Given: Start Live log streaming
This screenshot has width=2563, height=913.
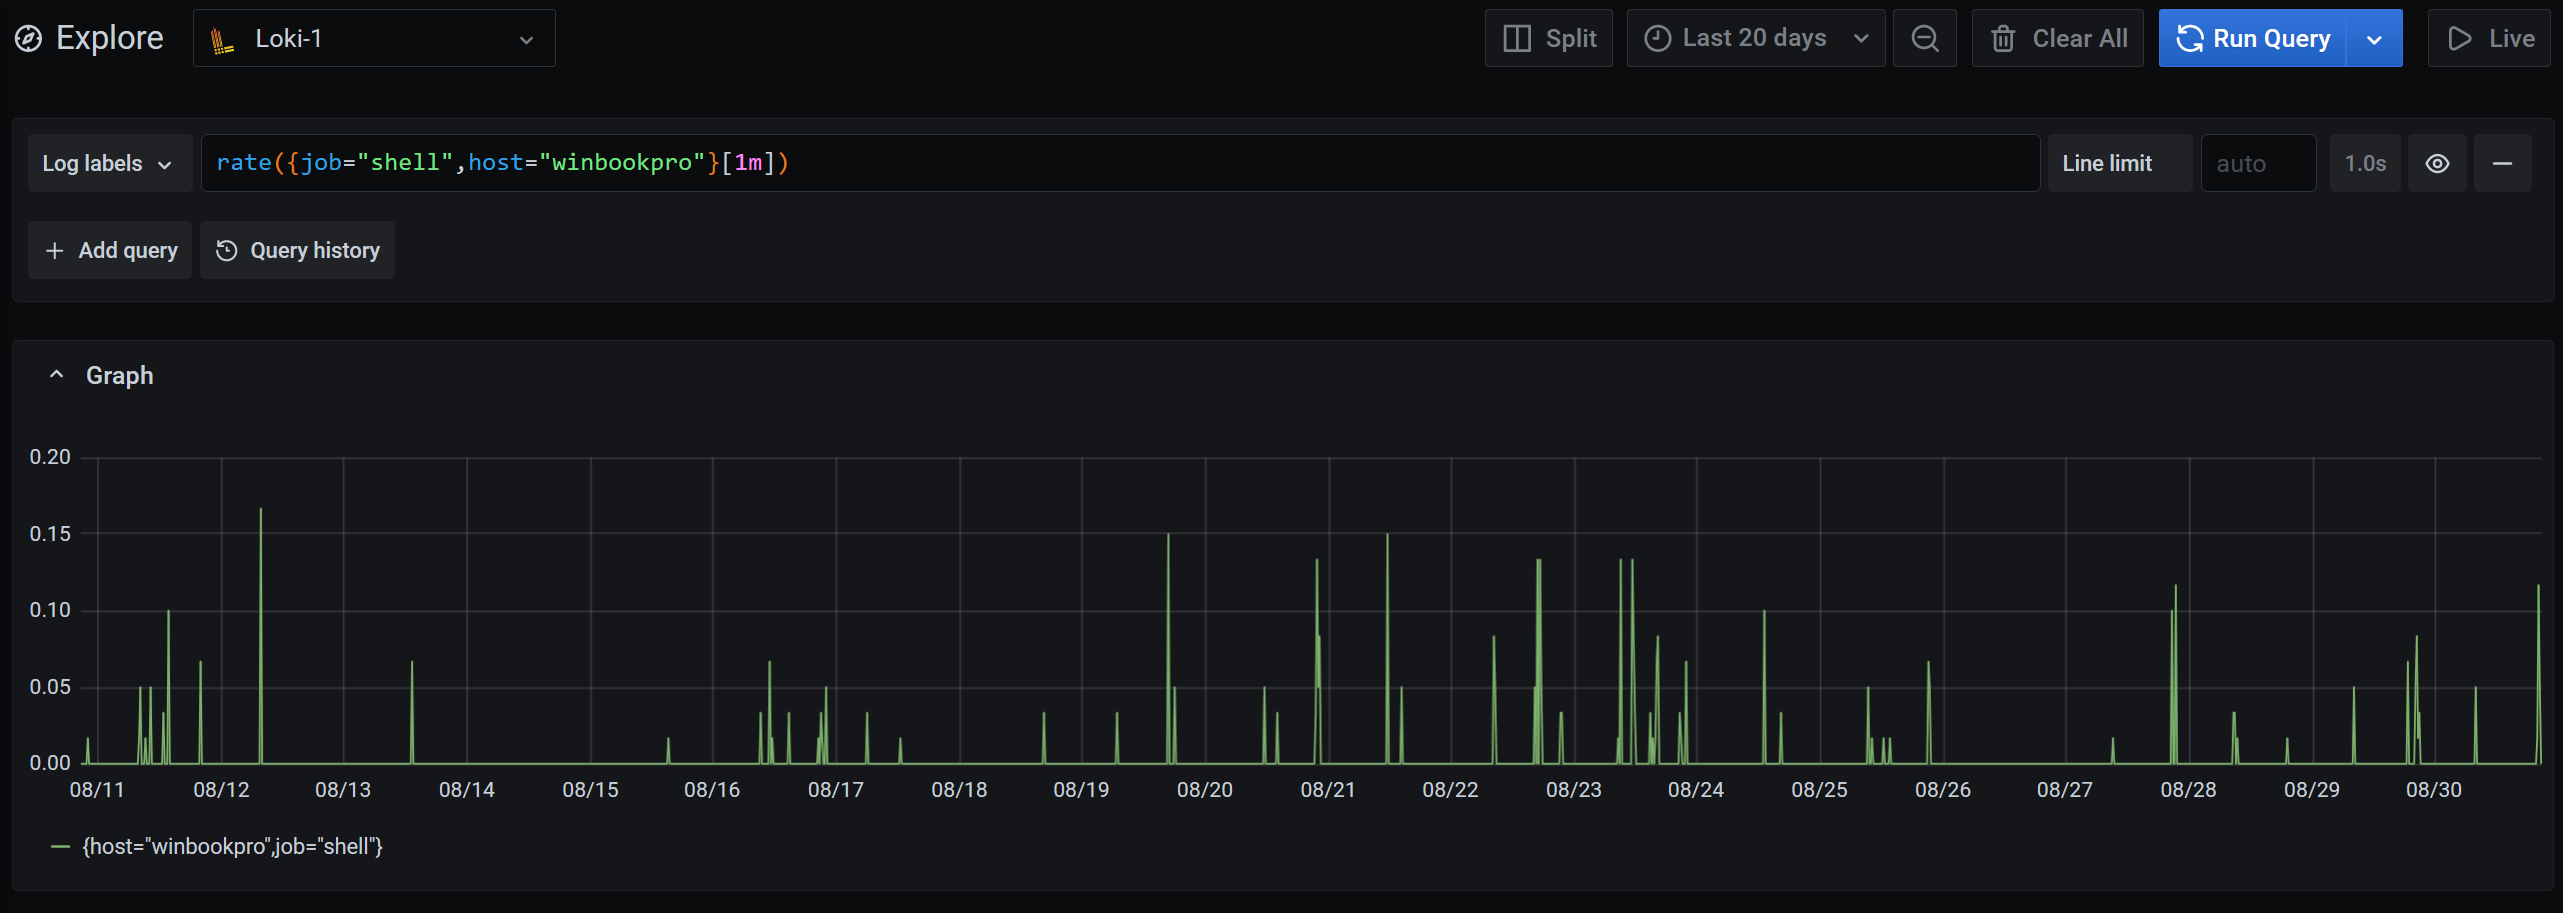Looking at the screenshot, I should tap(2488, 38).
